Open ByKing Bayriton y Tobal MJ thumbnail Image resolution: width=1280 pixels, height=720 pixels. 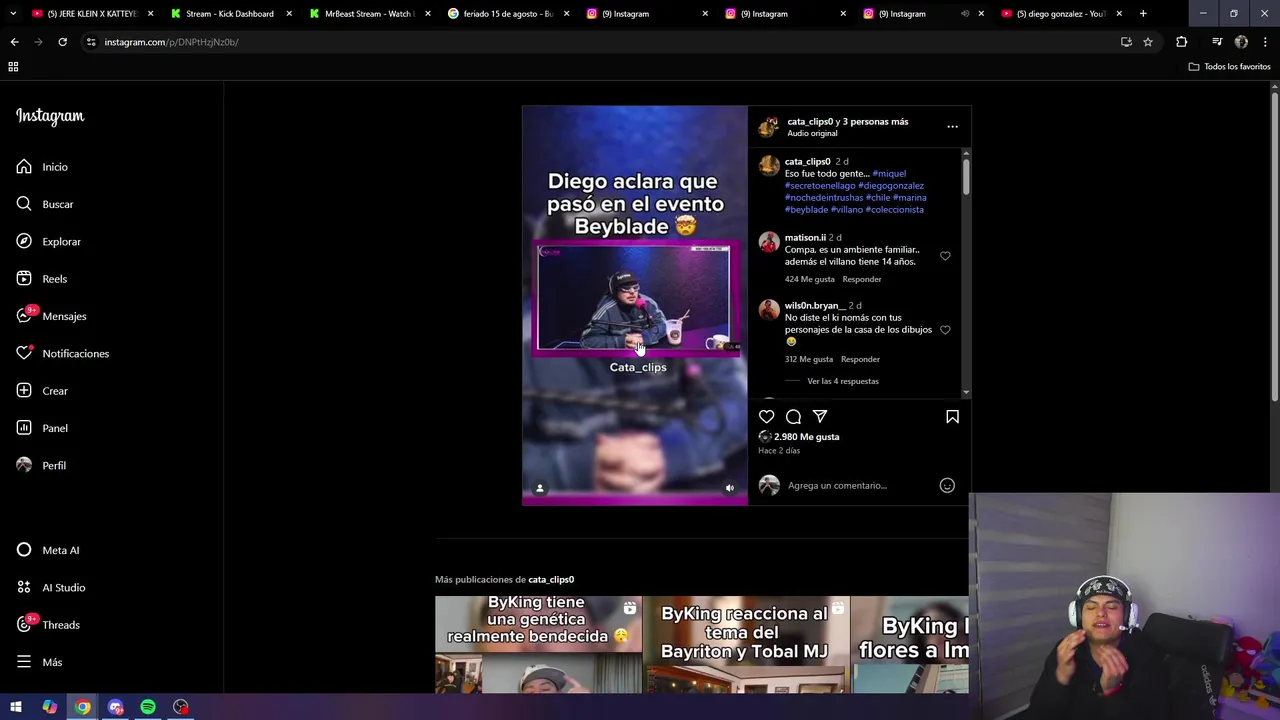point(745,645)
